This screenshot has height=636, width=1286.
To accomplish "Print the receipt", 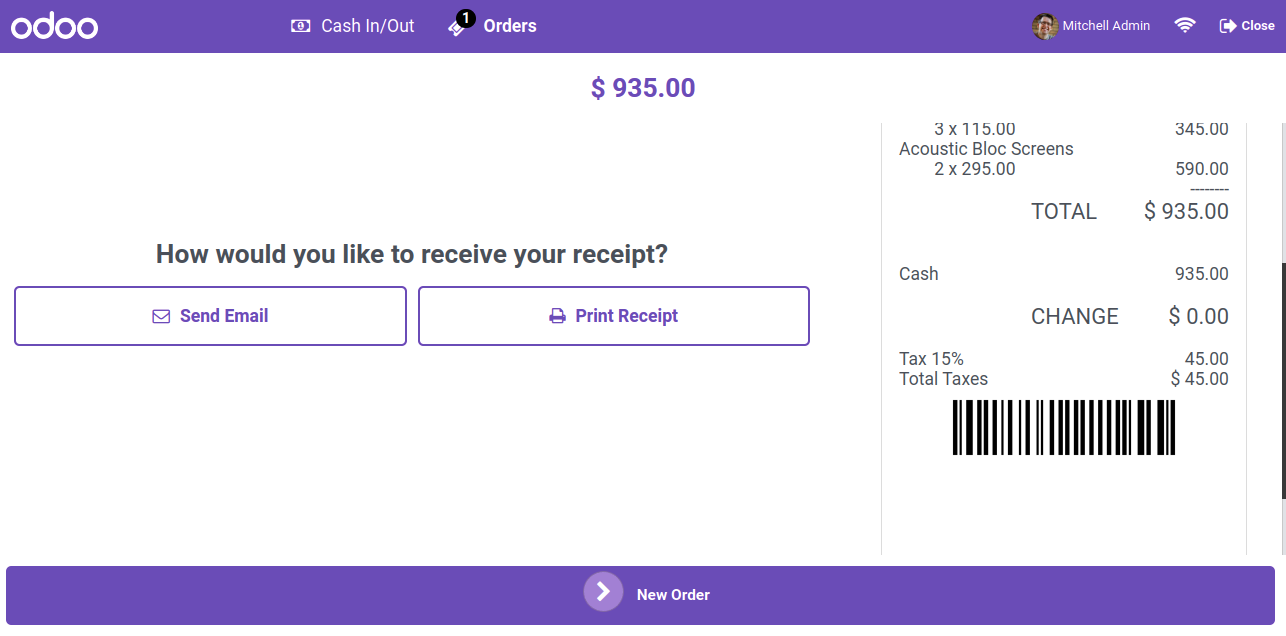I will coord(613,316).
